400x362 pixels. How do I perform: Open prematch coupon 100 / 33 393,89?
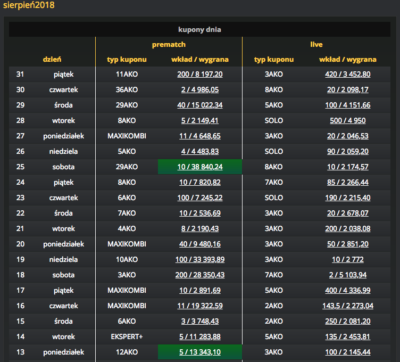200,259
